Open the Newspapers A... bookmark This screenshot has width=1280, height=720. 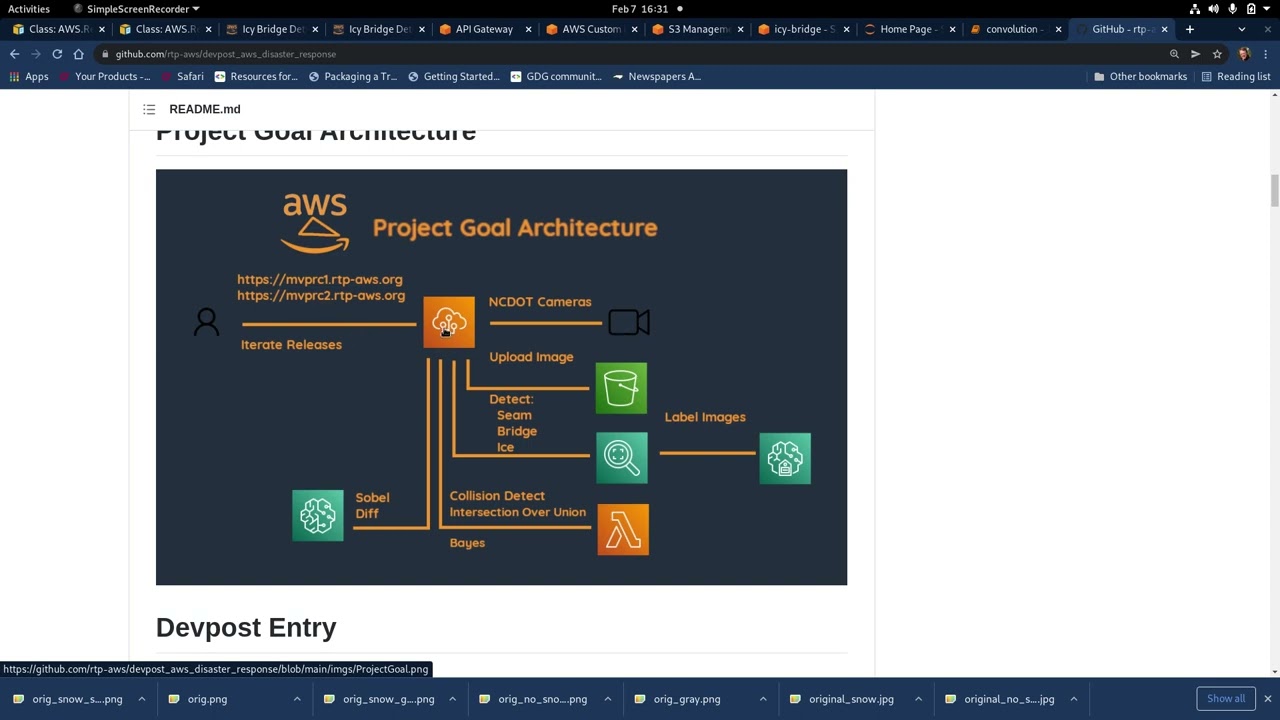(656, 76)
